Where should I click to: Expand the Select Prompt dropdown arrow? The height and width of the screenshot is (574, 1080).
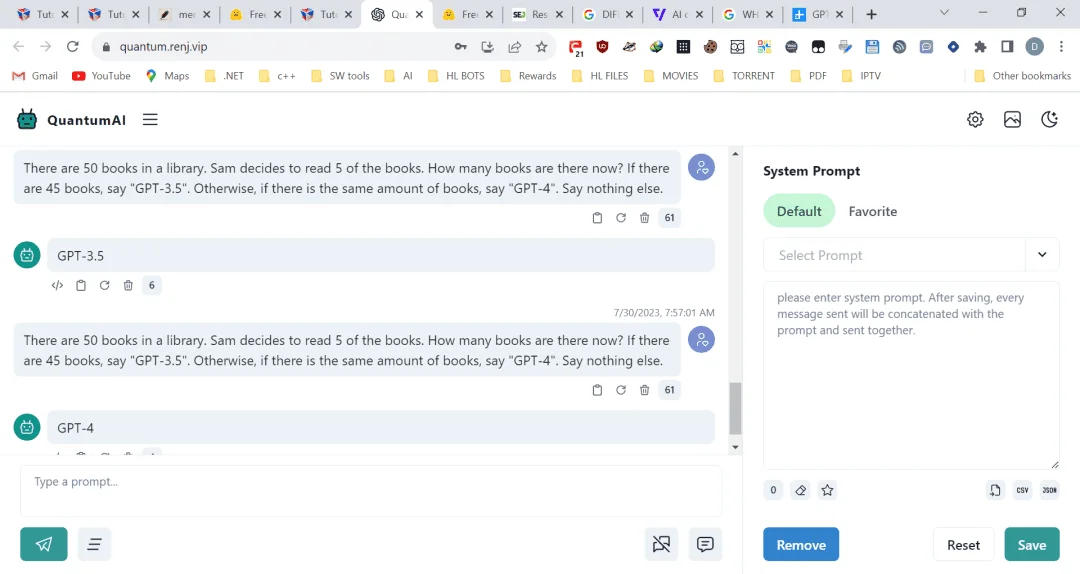[1042, 255]
